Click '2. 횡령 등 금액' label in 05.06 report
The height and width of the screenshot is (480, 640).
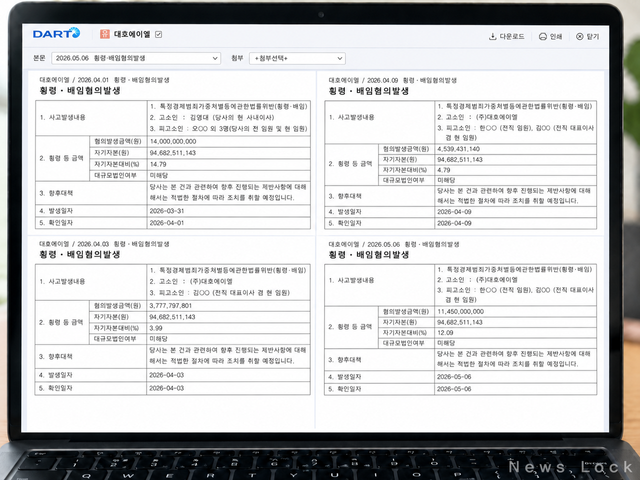click(x=350, y=327)
